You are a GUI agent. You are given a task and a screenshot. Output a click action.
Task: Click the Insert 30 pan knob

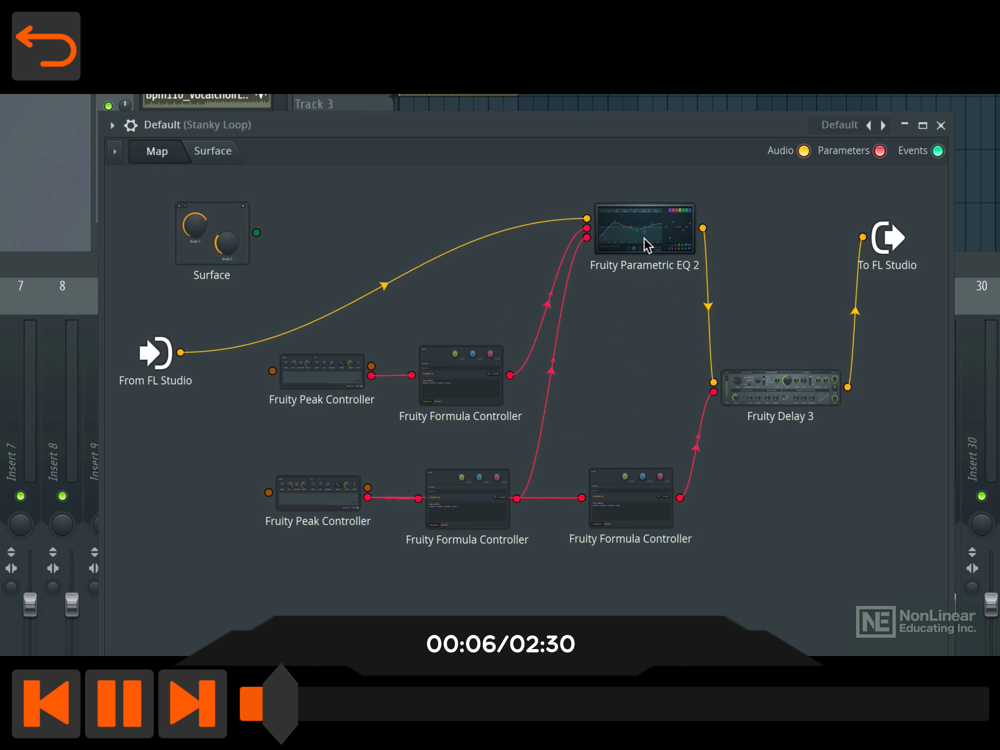pos(982,524)
